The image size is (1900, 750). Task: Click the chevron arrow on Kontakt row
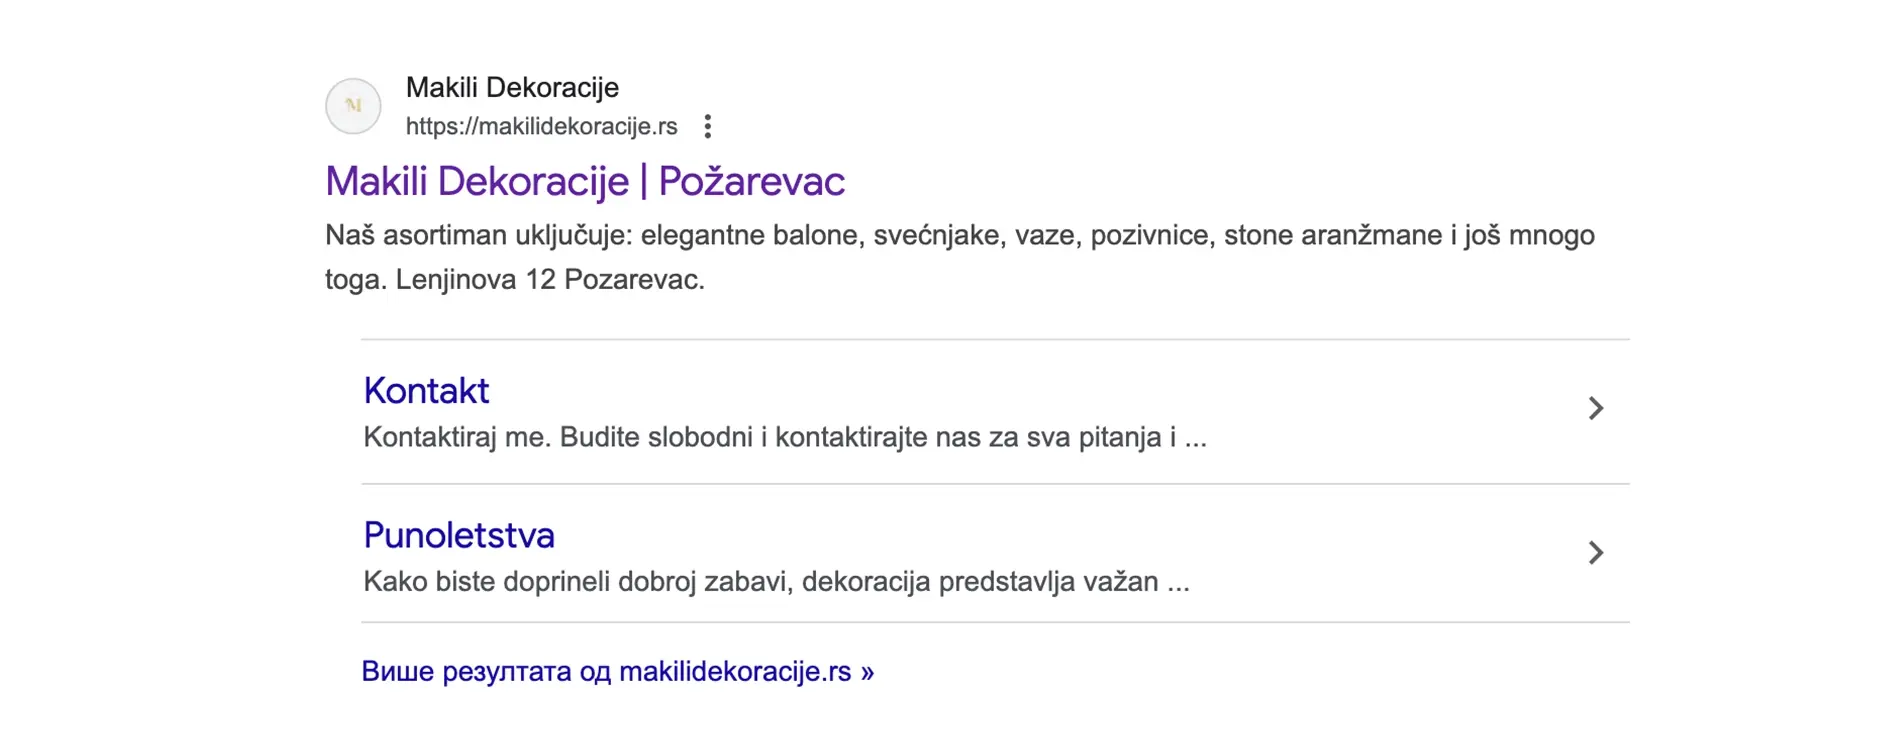1595,408
